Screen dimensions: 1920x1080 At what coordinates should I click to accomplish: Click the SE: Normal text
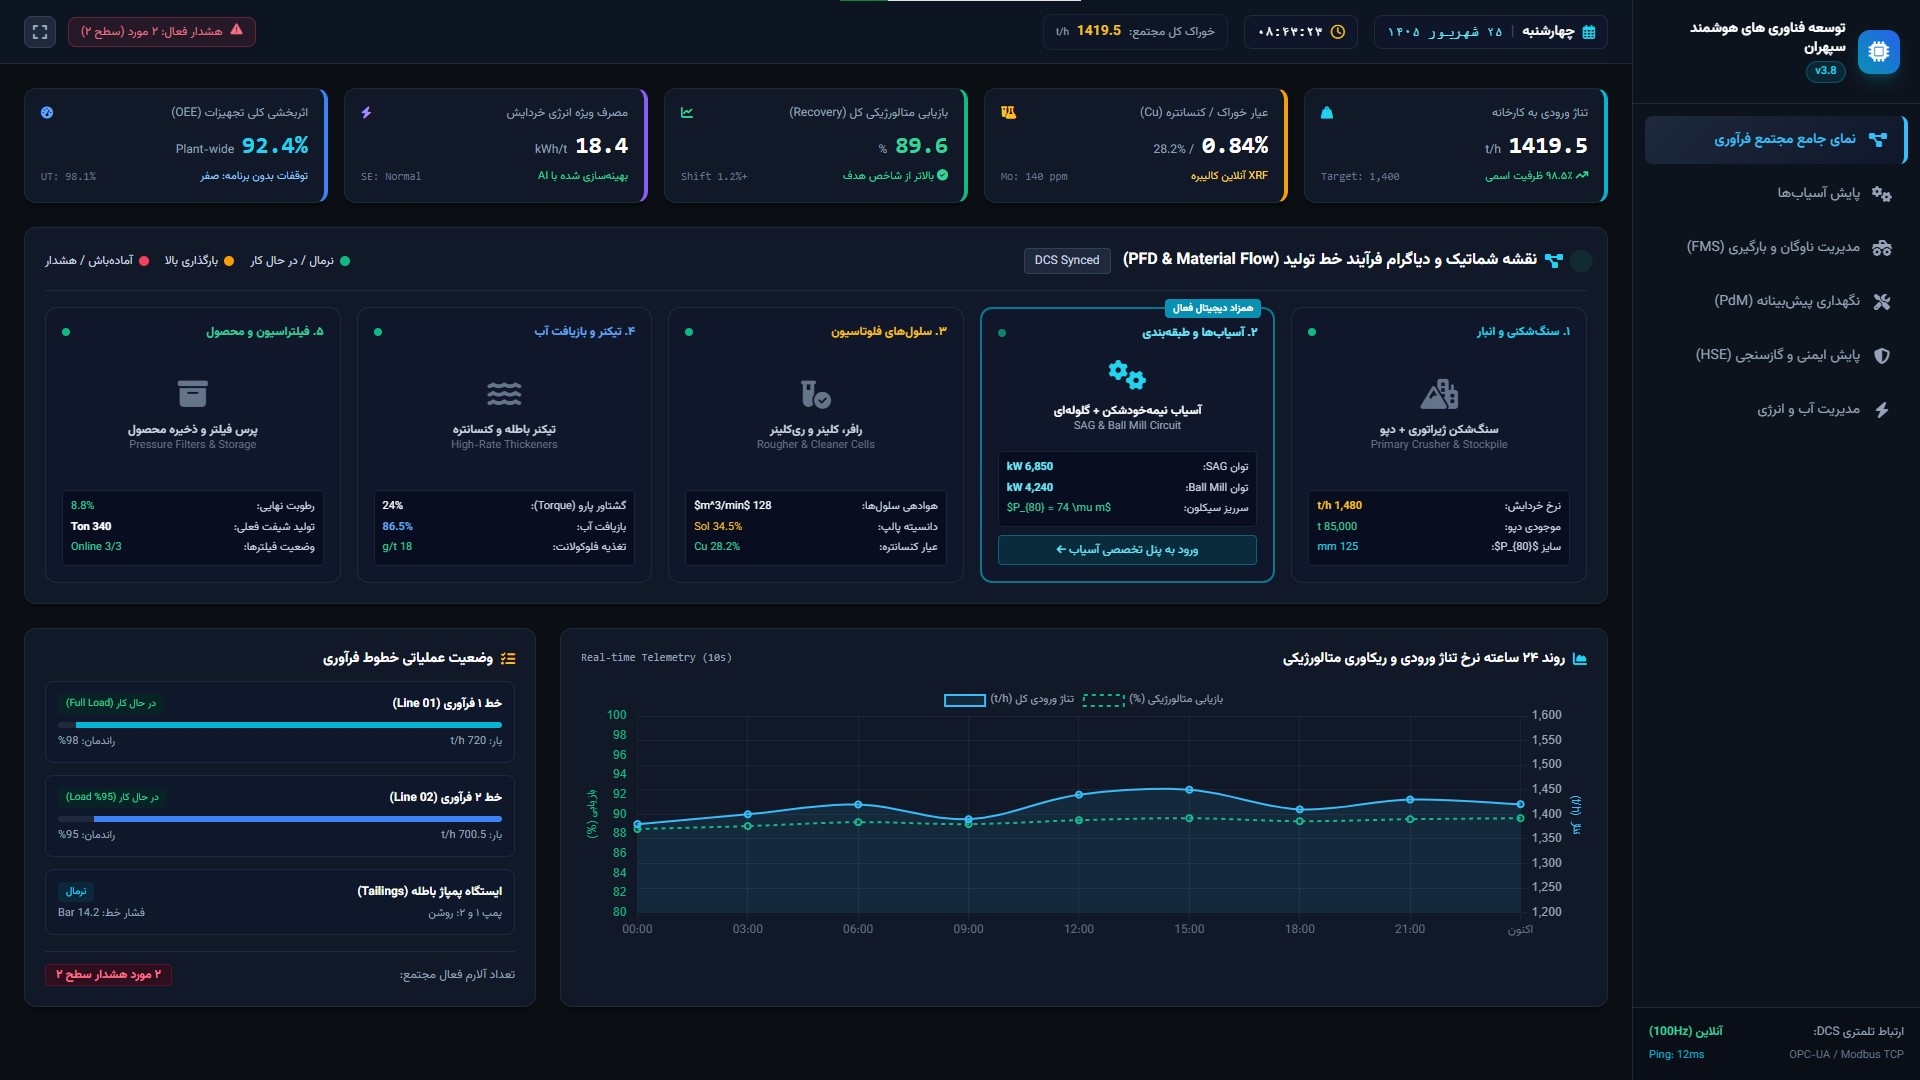[391, 177]
